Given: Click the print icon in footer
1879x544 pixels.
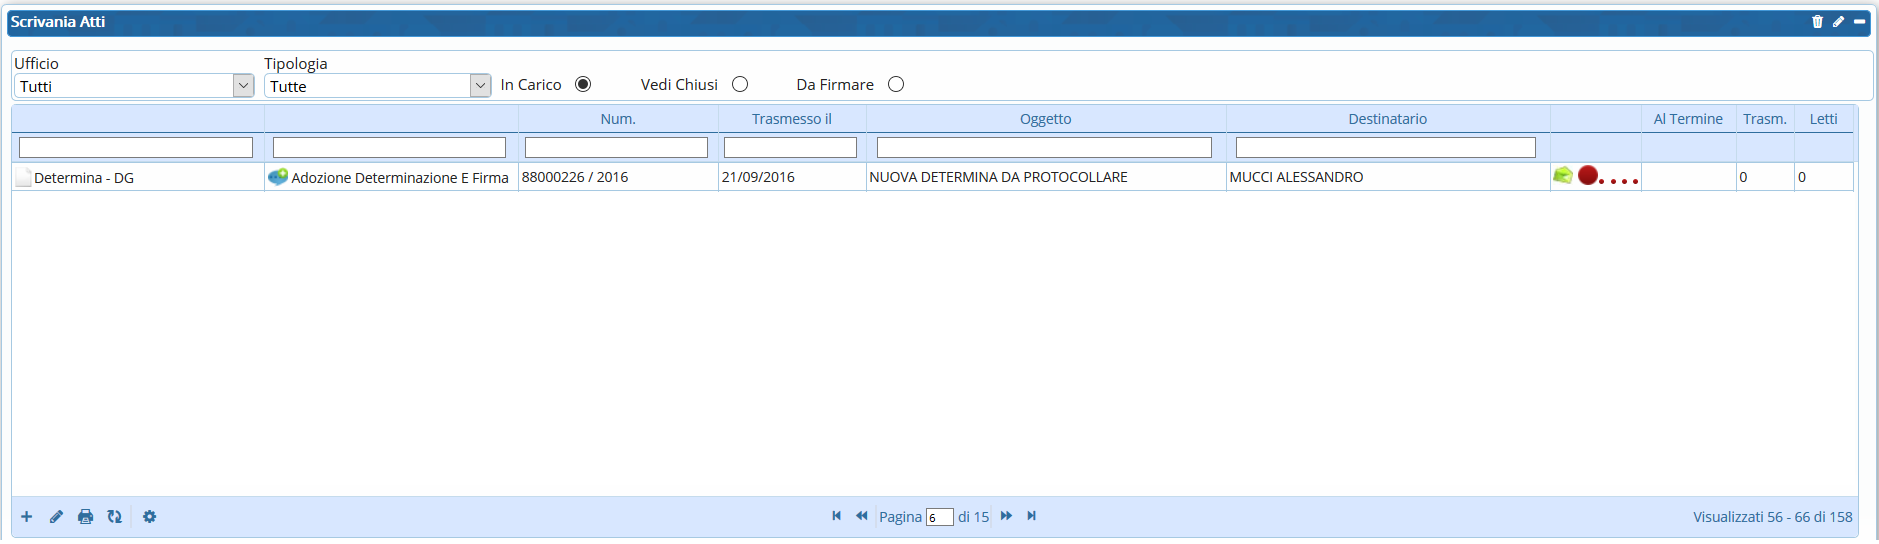Looking at the screenshot, I should pyautogui.click(x=85, y=517).
